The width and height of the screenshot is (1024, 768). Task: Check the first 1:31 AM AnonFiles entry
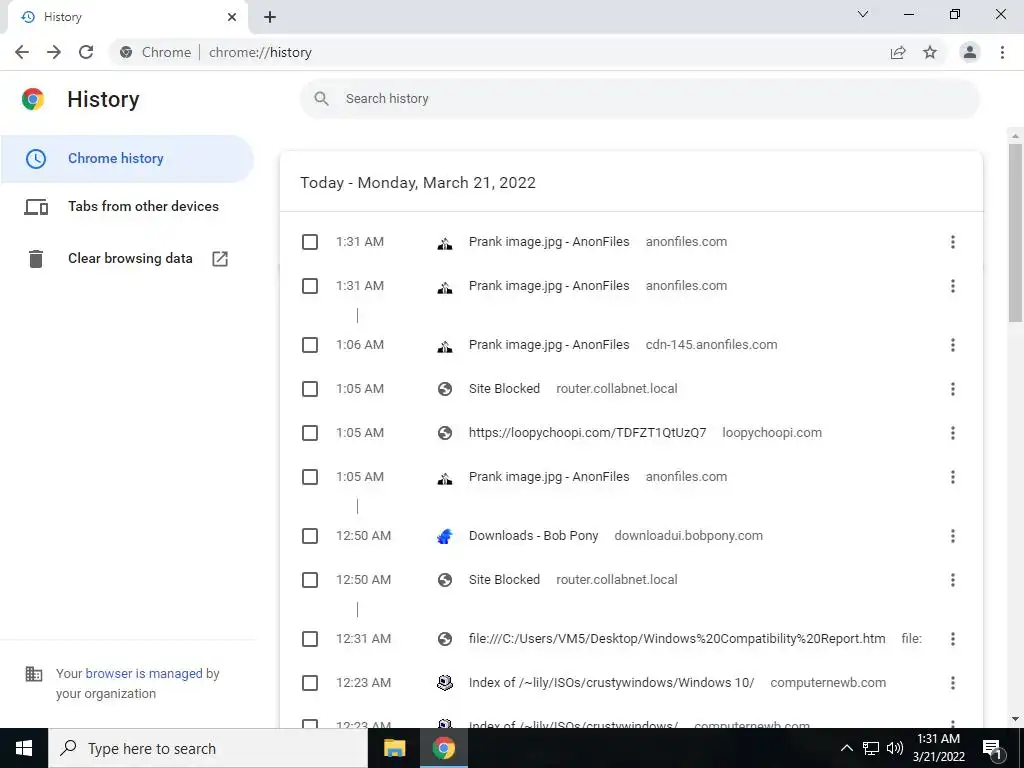click(x=310, y=242)
